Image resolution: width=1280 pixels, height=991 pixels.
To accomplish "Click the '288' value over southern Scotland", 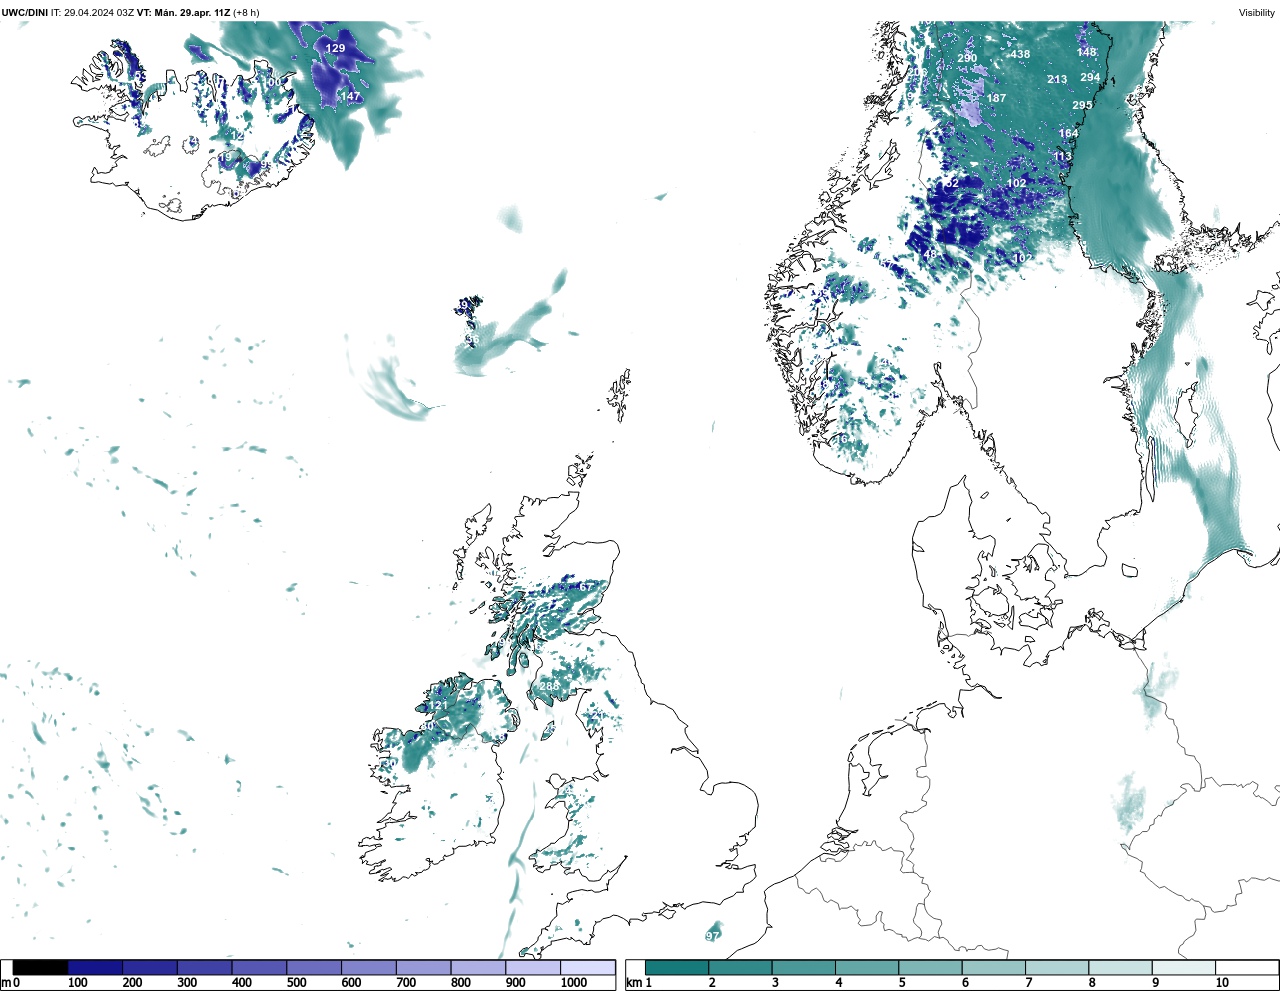I will click(549, 686).
